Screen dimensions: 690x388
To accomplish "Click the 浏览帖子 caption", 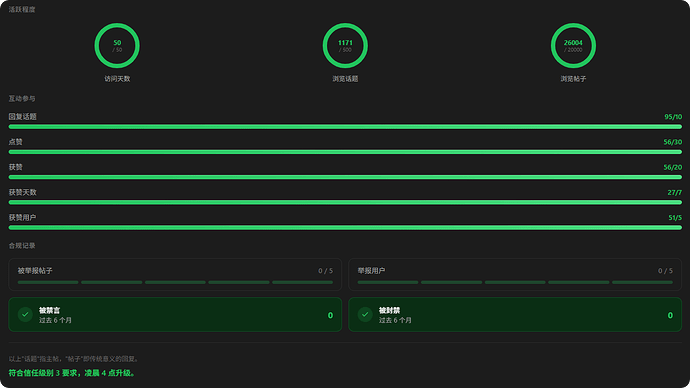I will tap(573, 79).
